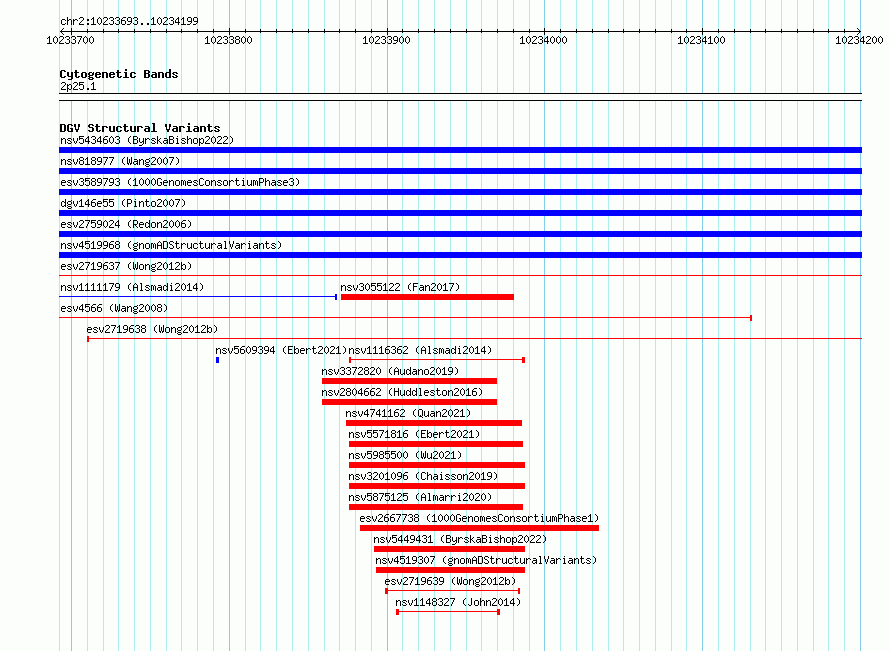Click the small blue marker under nsv5609394
The height and width of the screenshot is (651, 890).
click(x=217, y=360)
